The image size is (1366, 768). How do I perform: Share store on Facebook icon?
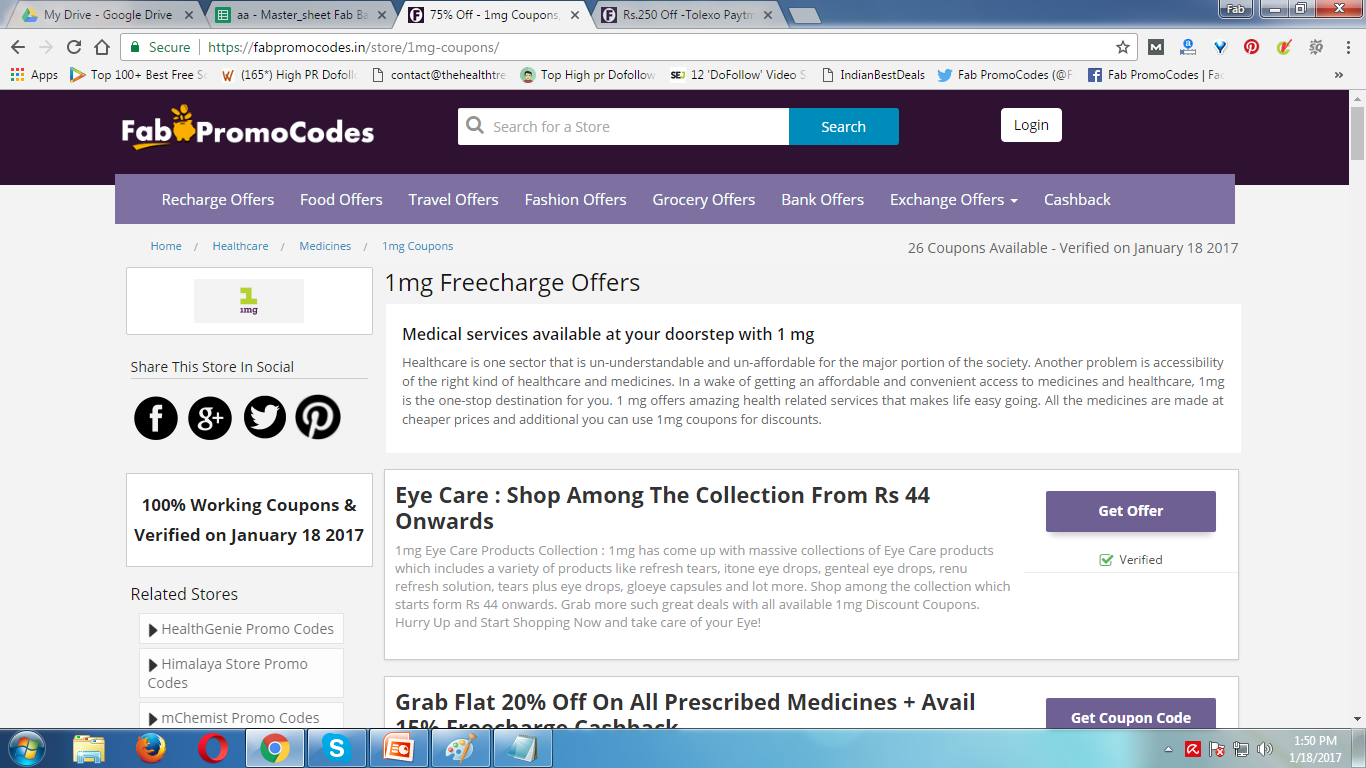156,417
